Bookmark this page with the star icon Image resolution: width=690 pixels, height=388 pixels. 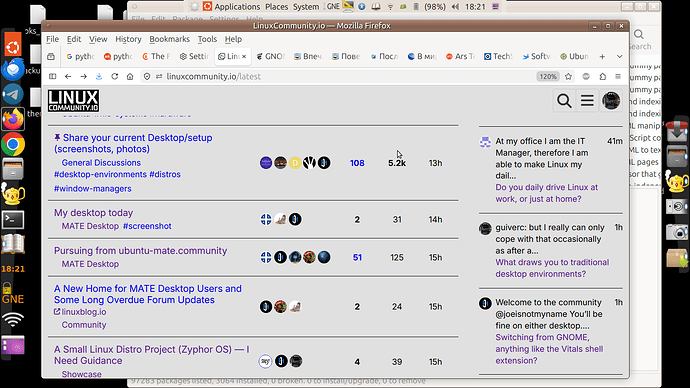(569, 77)
